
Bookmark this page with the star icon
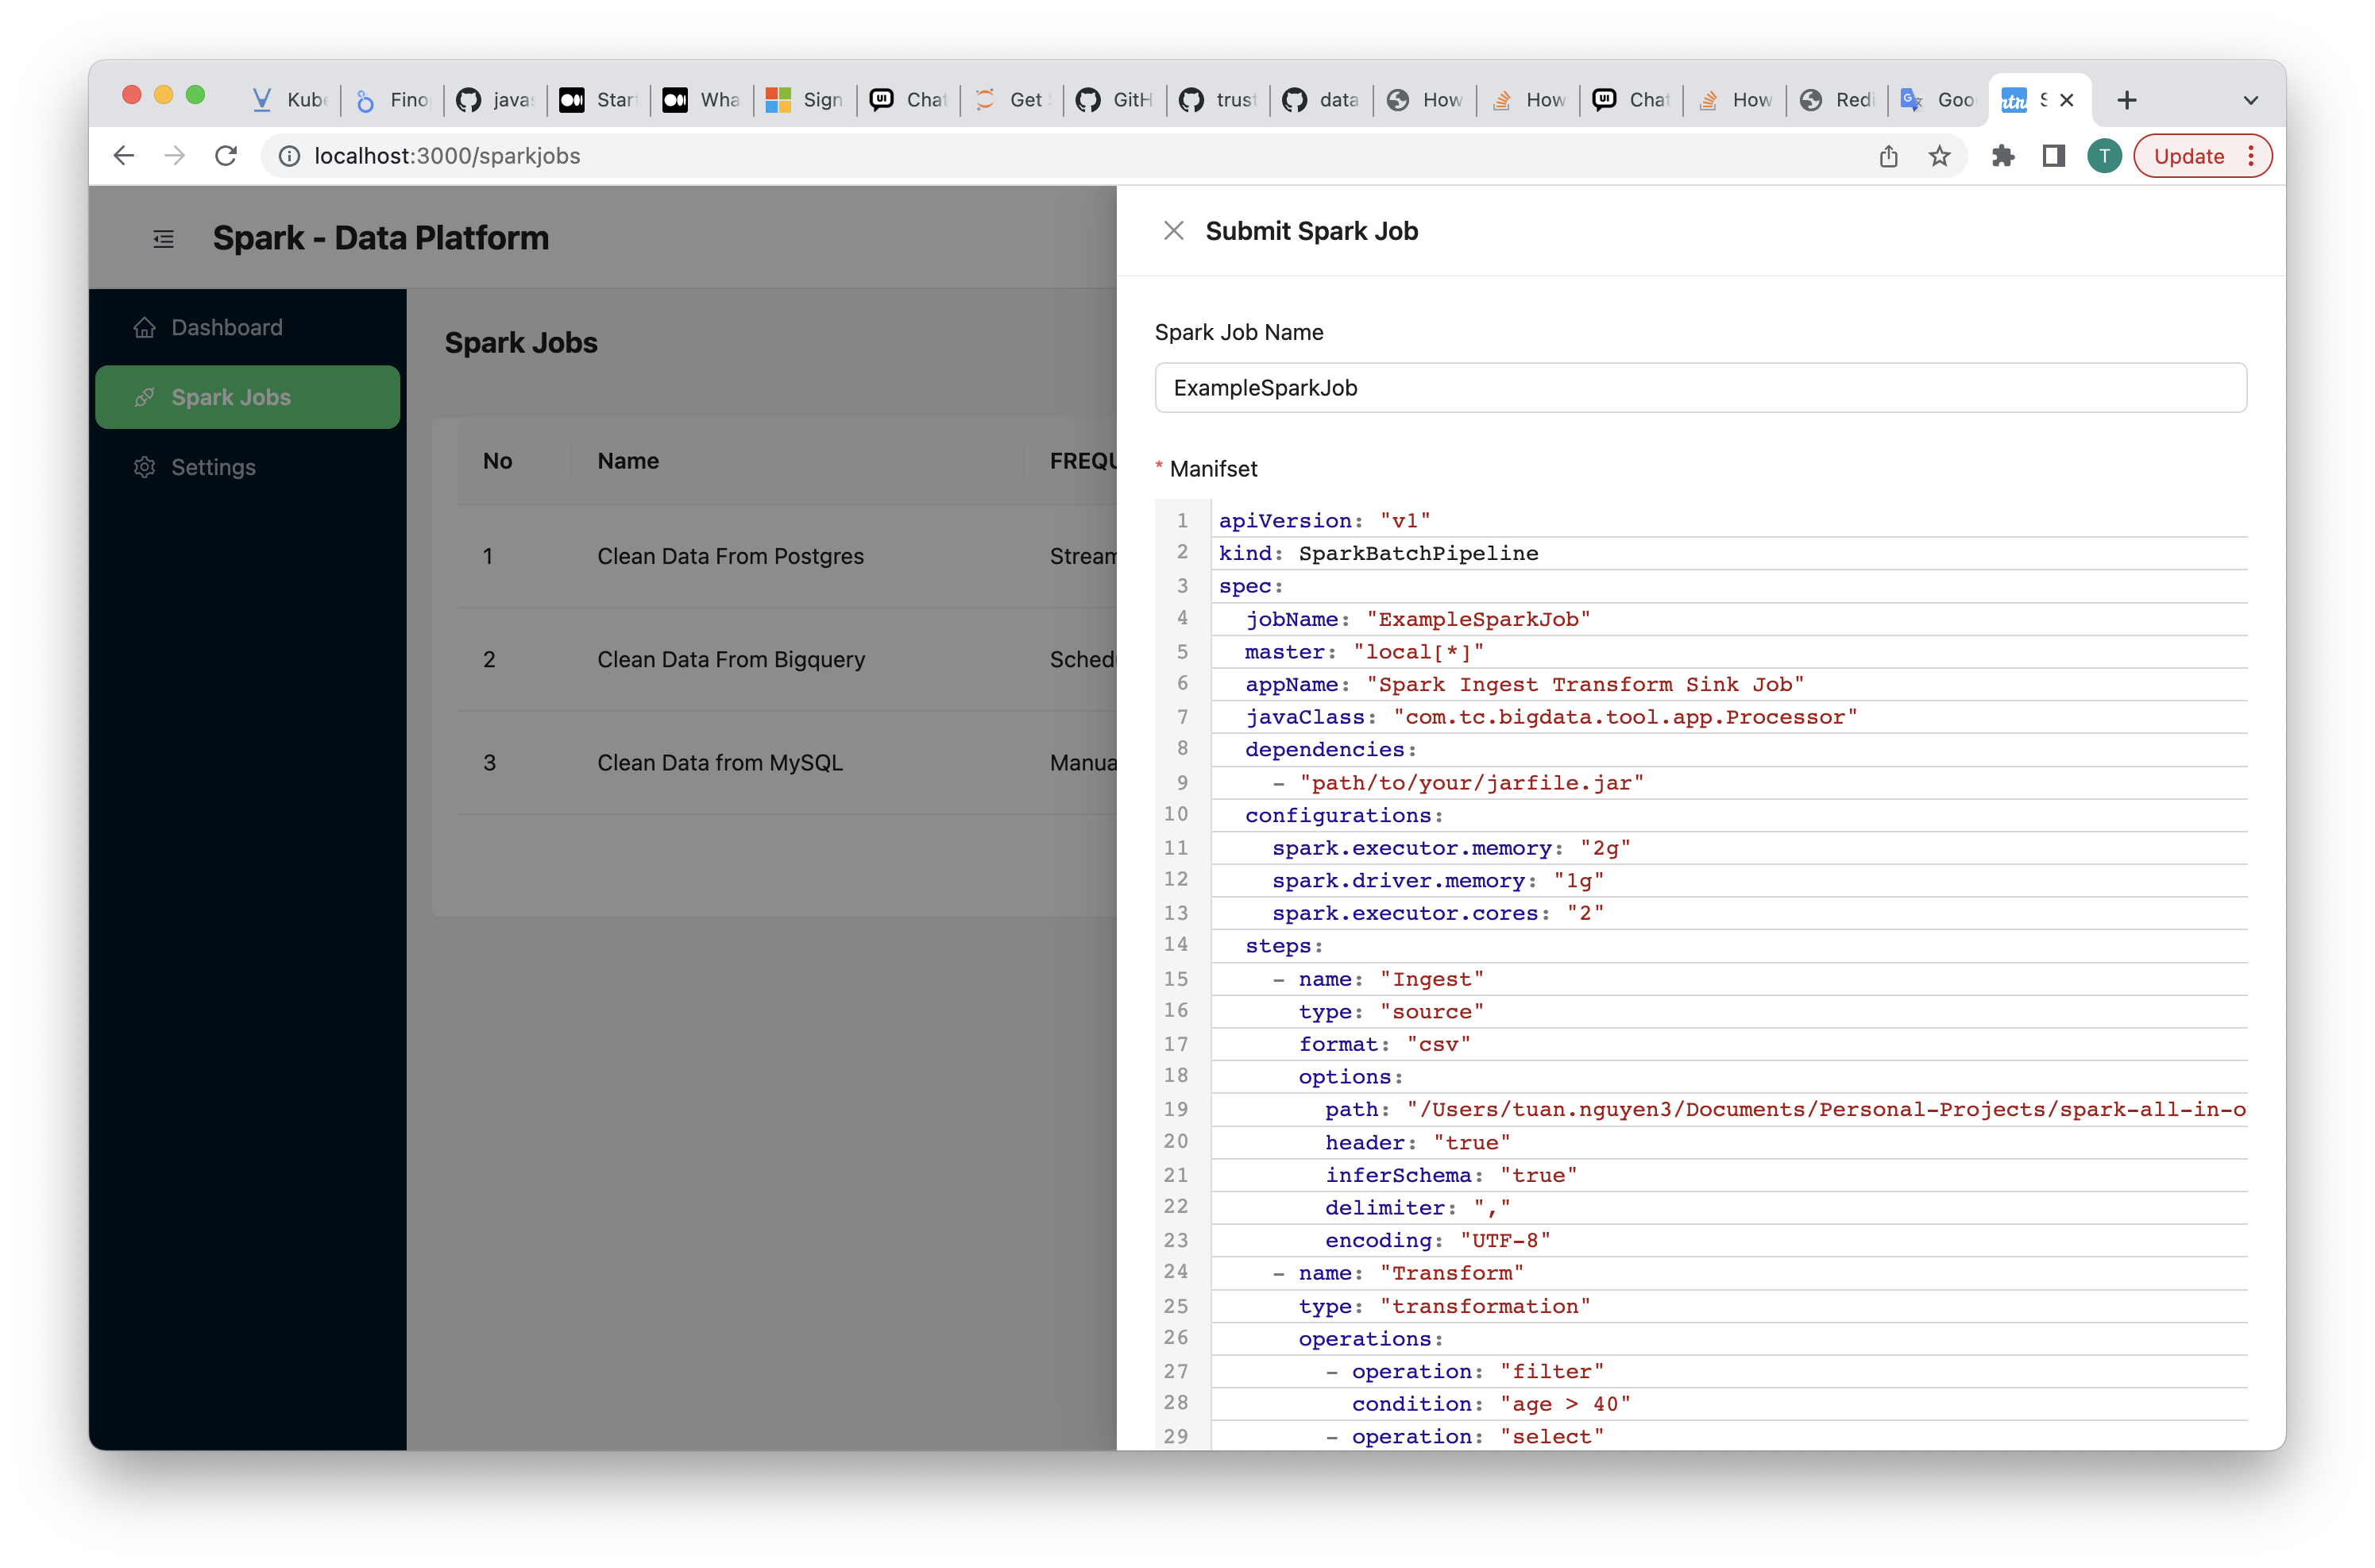tap(1939, 156)
